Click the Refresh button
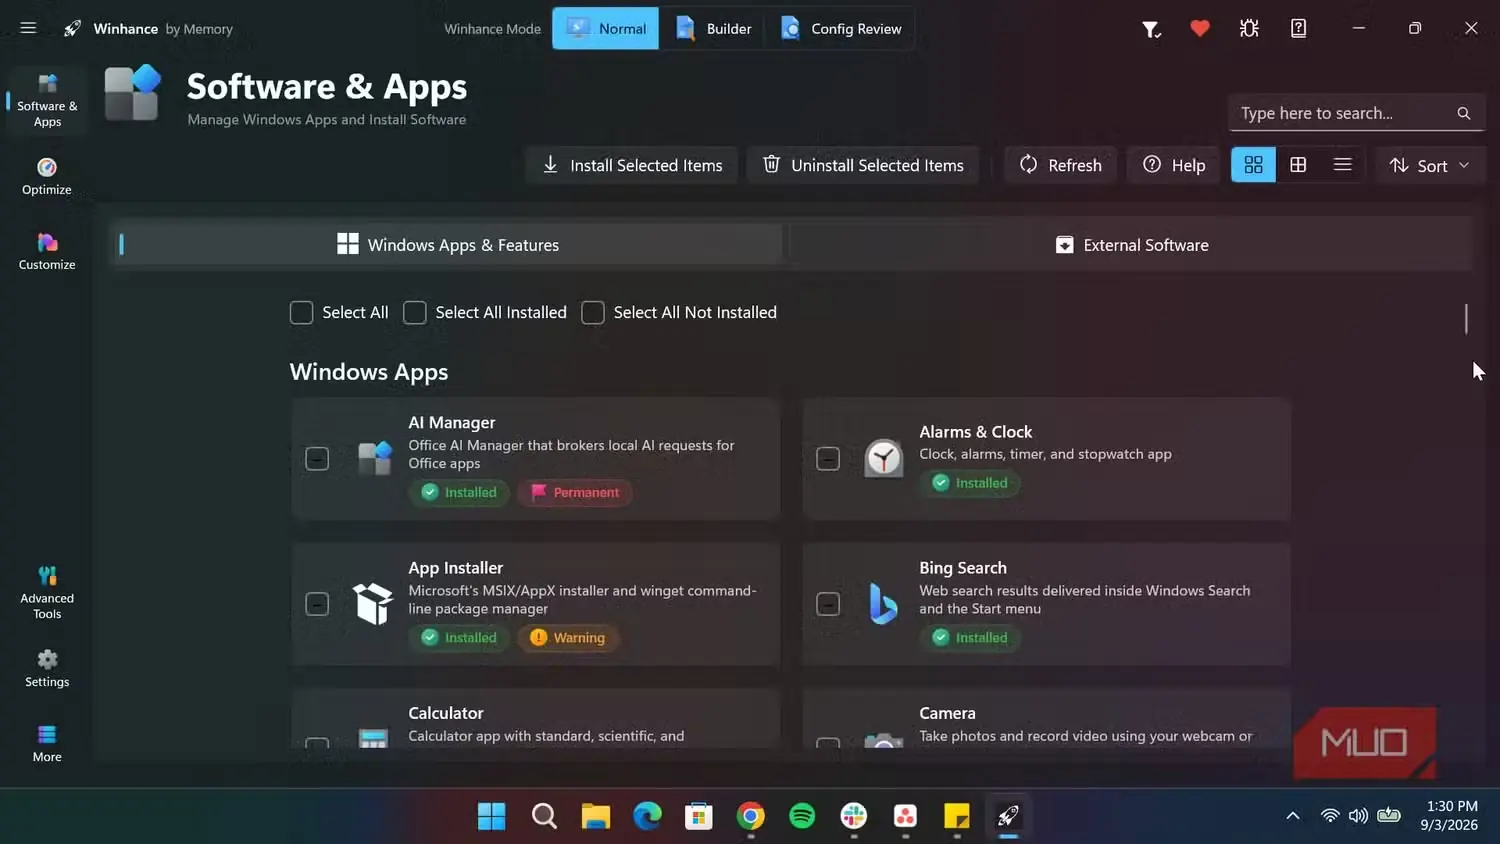 (1060, 165)
